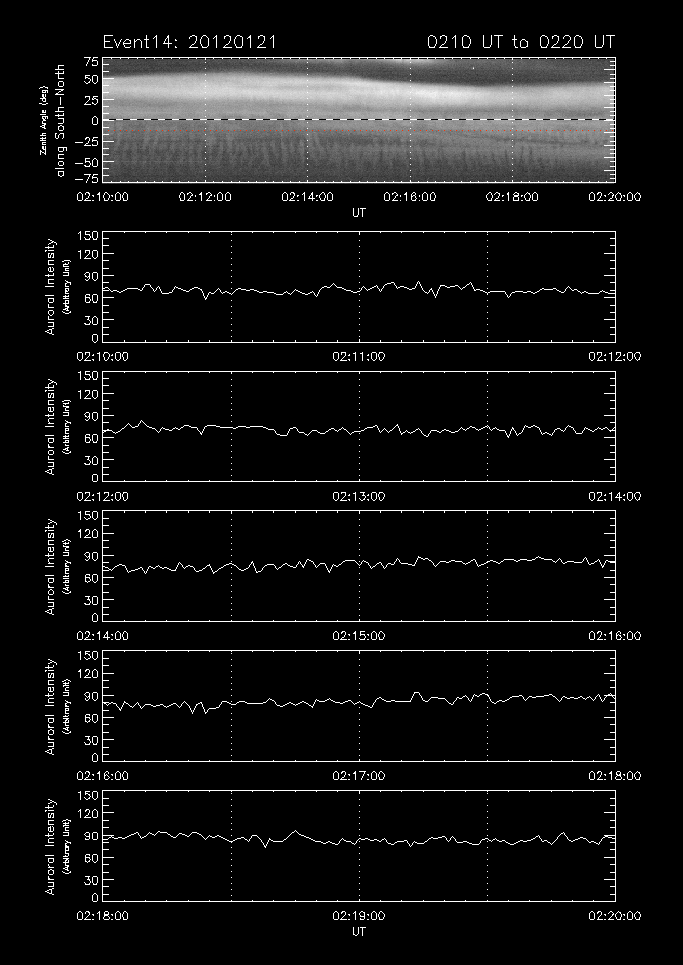This screenshot has height=965, width=683.
Task: Click the red dotted line across the keogram
Action: (359, 130)
